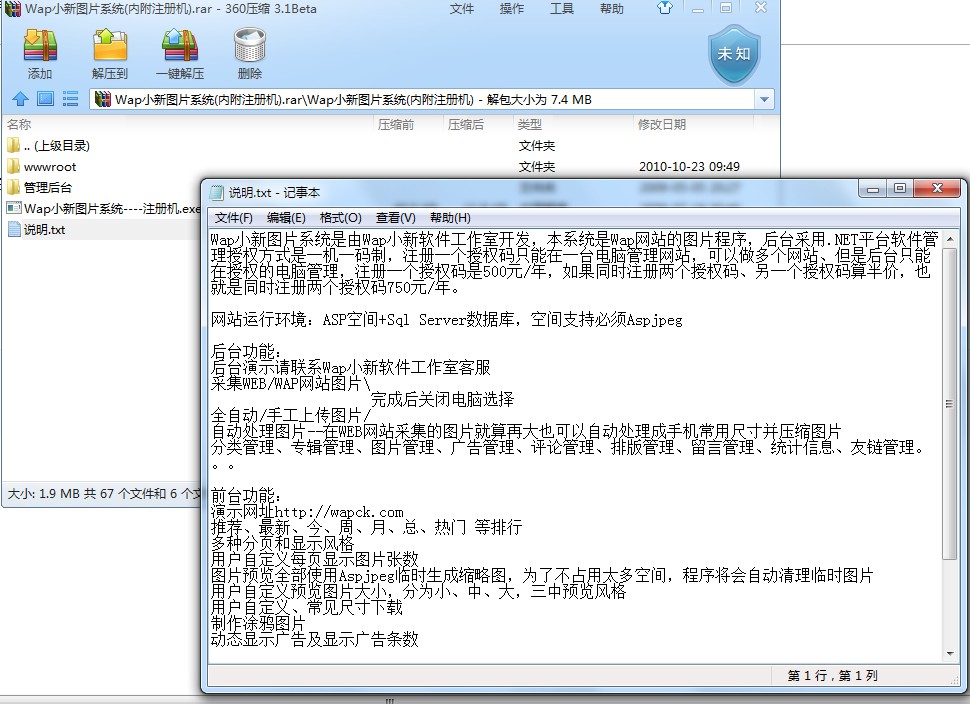Open the 文件 menu in 360压缩
Image resolution: width=970 pixels, height=704 pixels.
462,9
